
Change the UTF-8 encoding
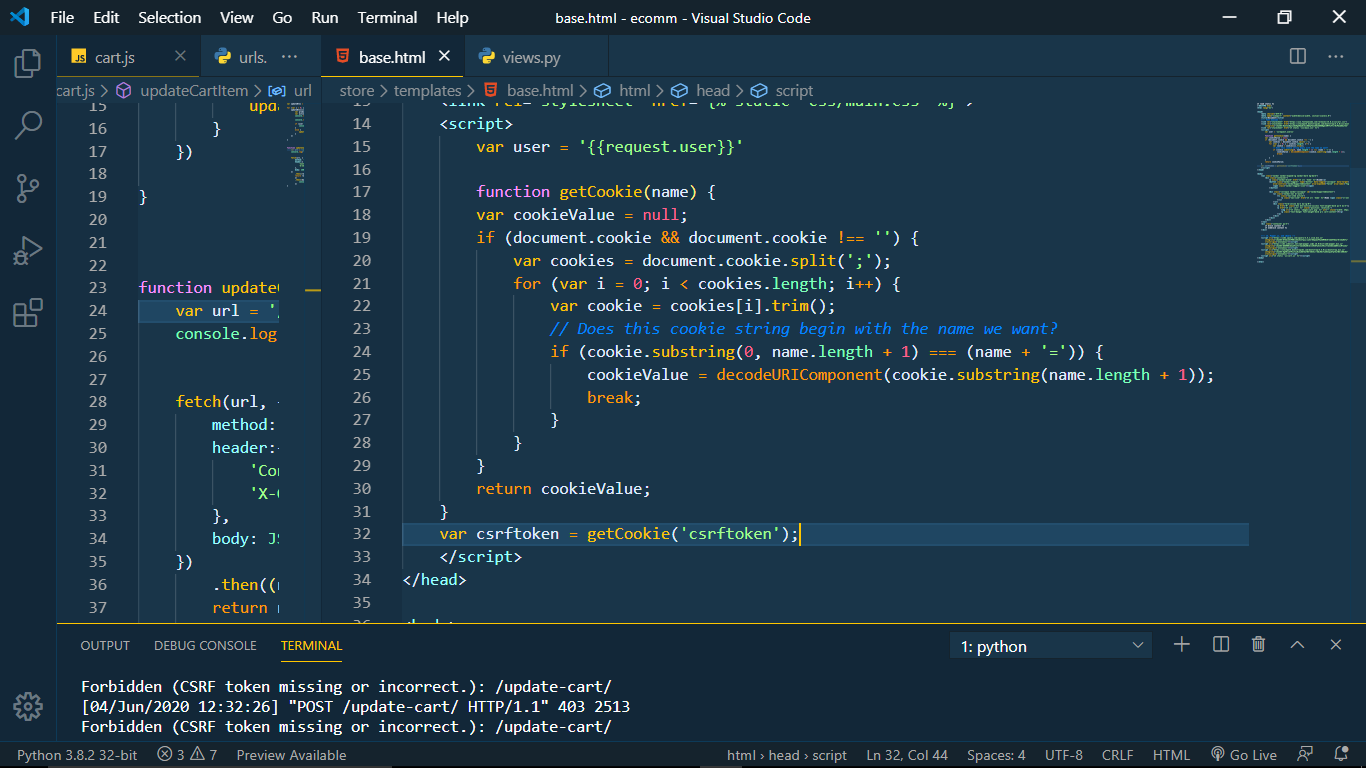[1063, 755]
